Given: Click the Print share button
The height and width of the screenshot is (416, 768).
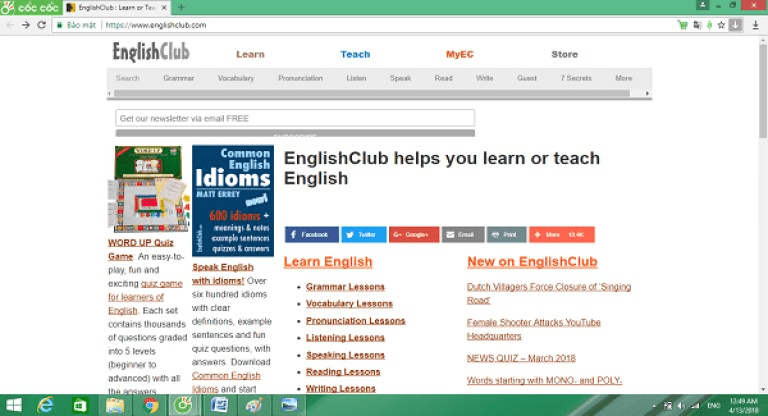Looking at the screenshot, I should click(x=506, y=235).
